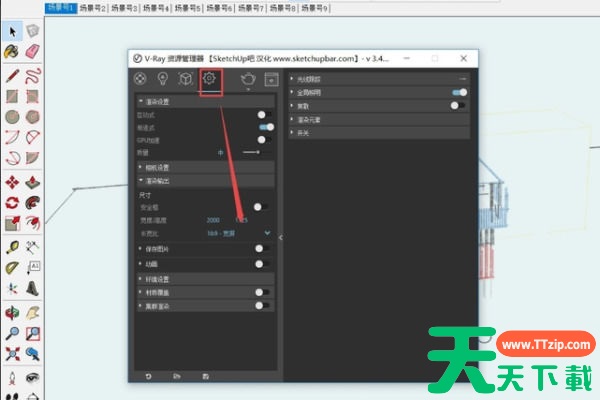Viewport: 600px width, 400px height.
Task: Select the Arc tool
Action: pyautogui.click(x=12, y=137)
